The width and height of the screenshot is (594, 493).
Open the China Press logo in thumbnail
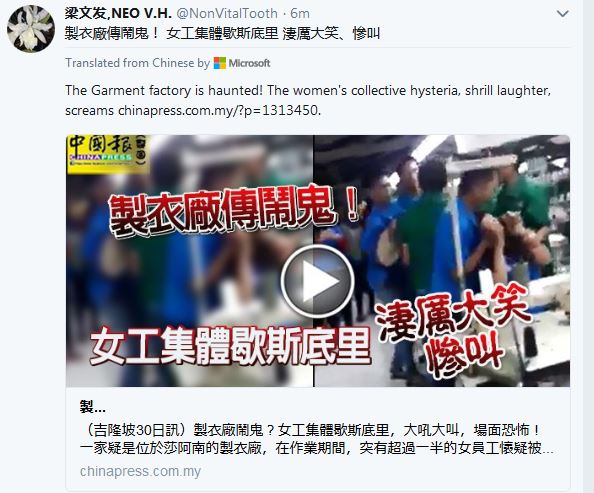pyautogui.click(x=108, y=155)
